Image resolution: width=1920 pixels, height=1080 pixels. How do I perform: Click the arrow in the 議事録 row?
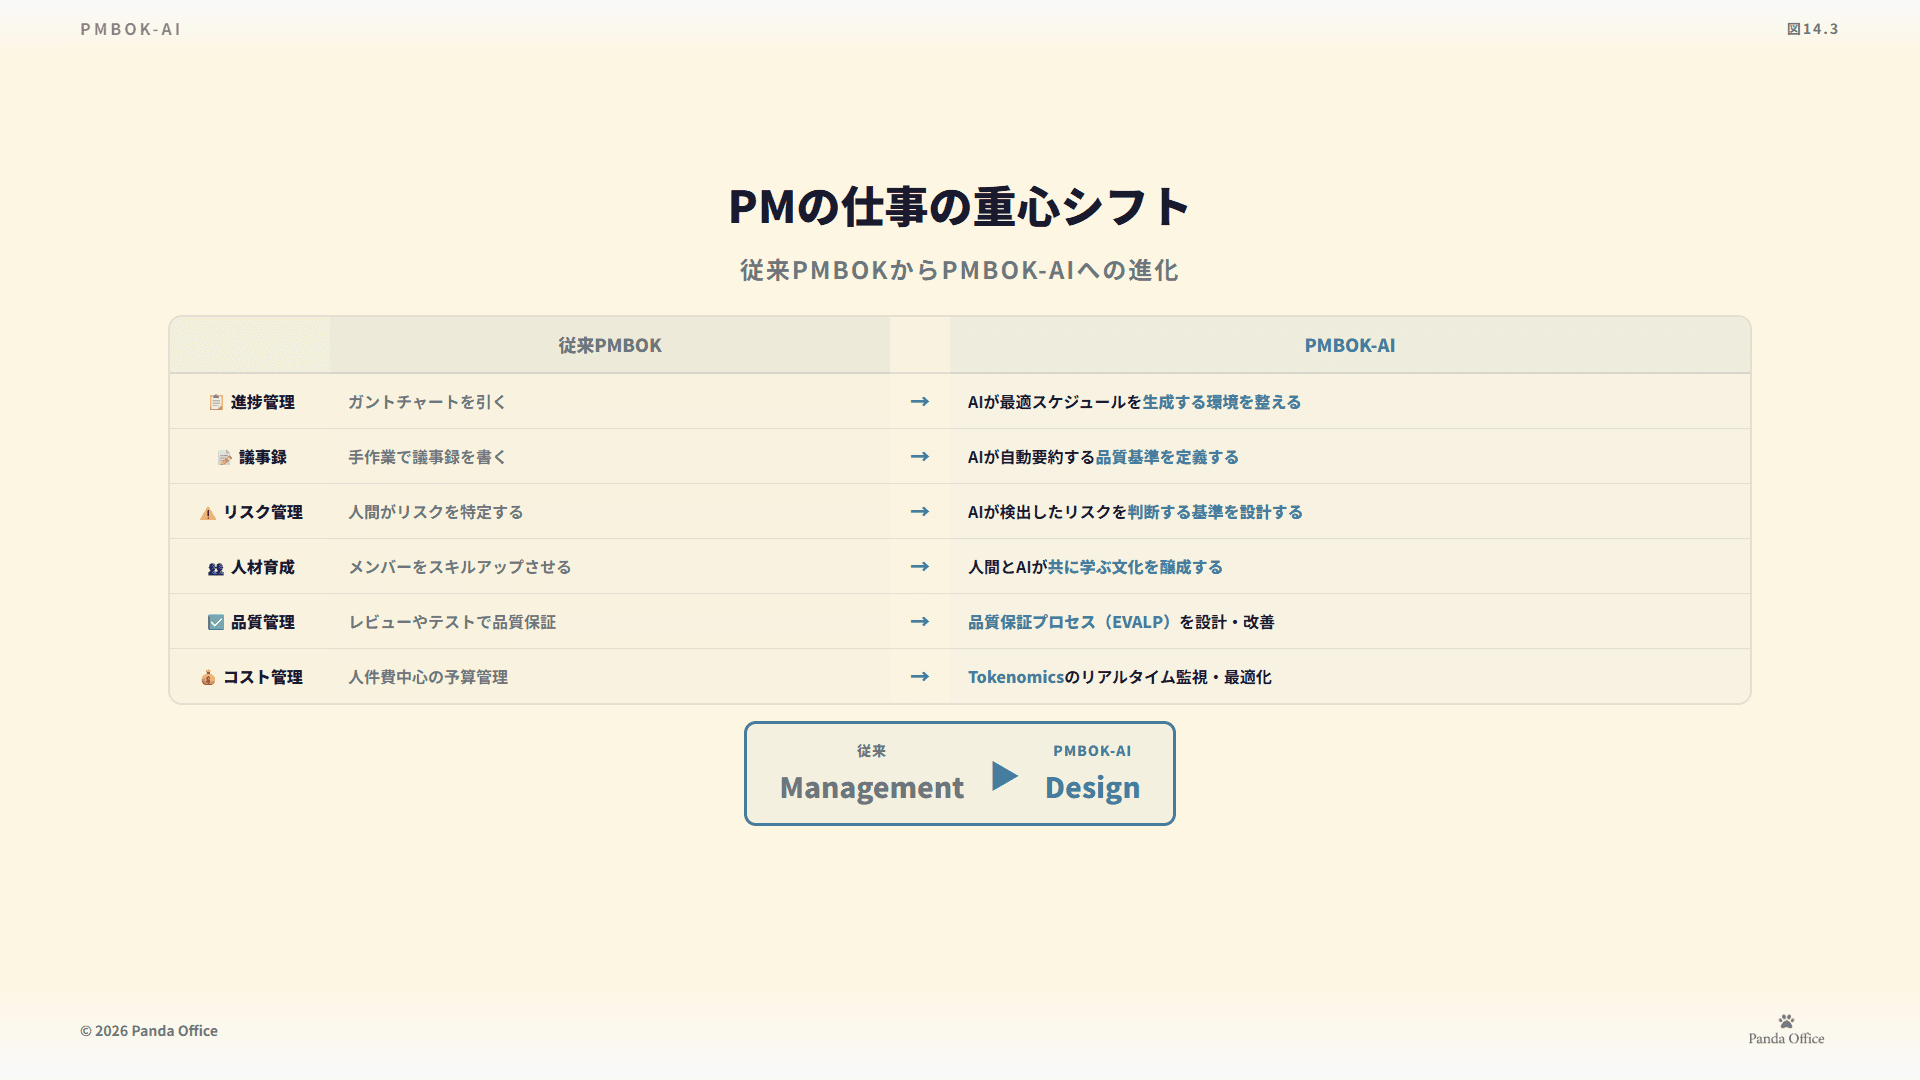click(x=920, y=456)
